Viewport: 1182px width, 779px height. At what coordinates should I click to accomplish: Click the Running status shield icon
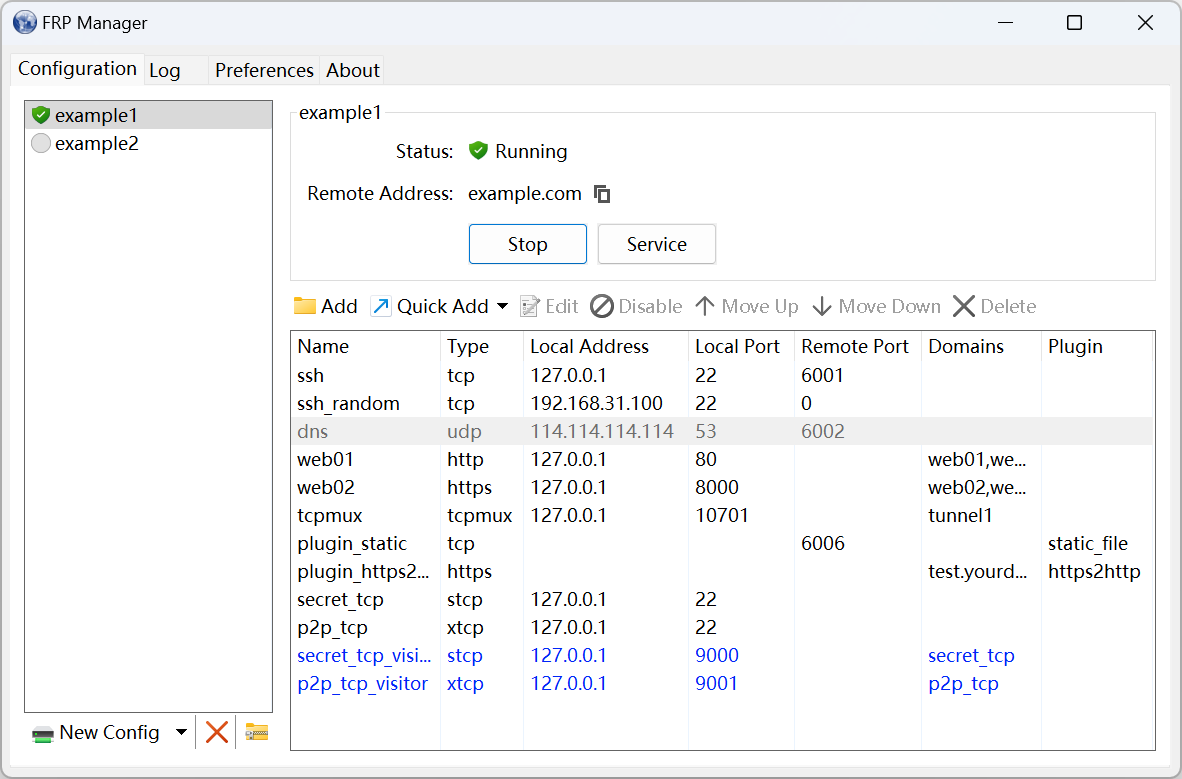(x=478, y=151)
